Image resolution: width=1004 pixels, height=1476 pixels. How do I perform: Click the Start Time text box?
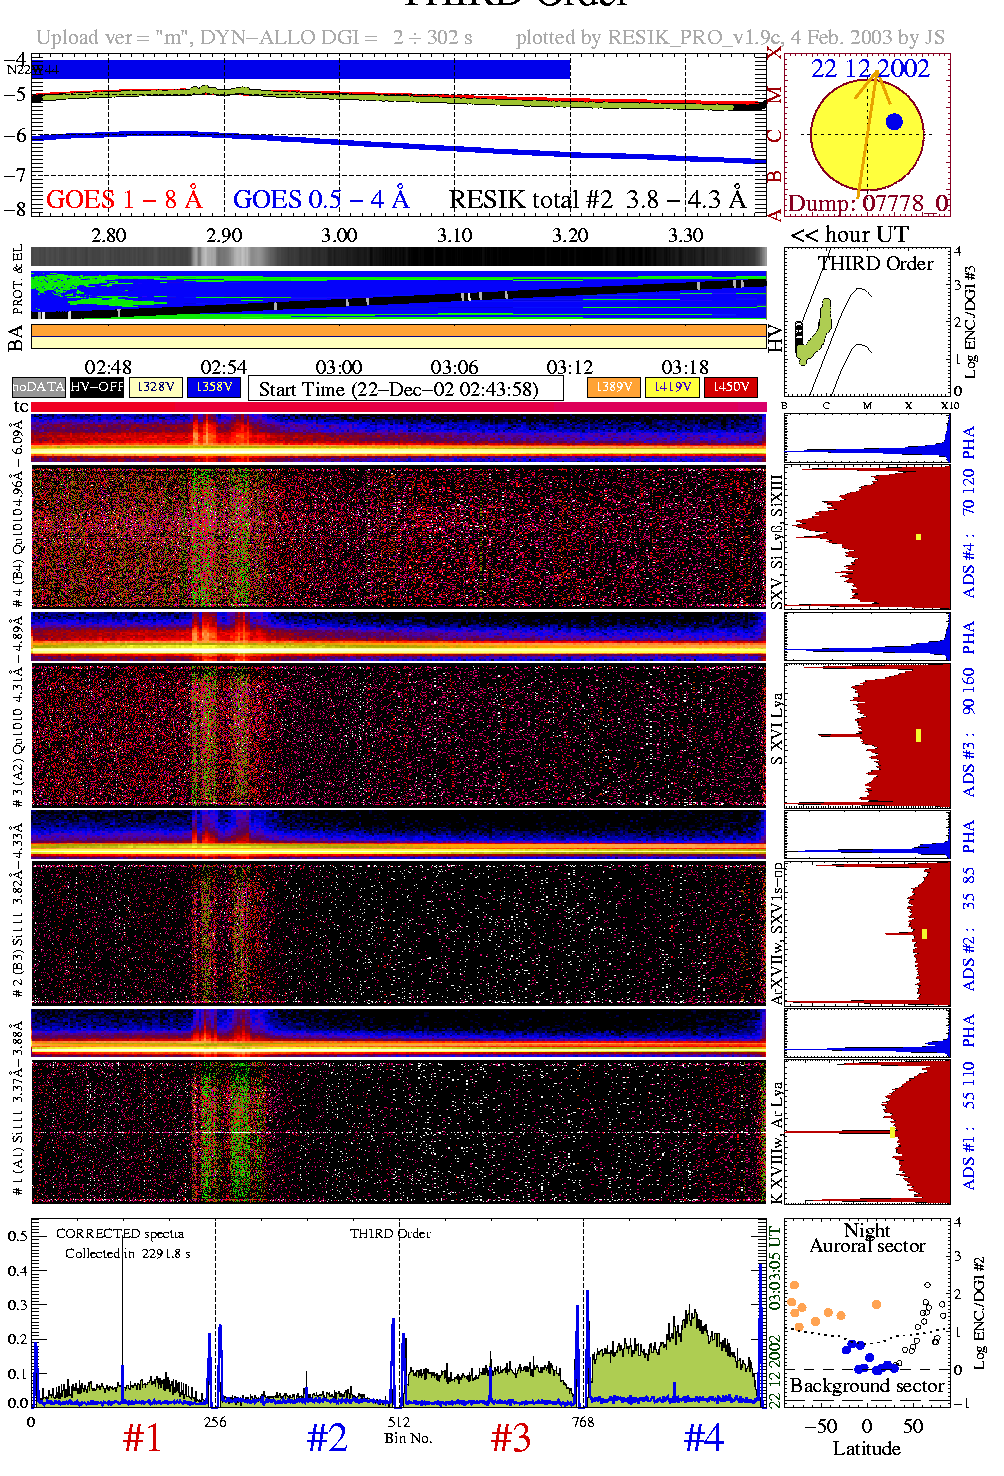tap(405, 389)
